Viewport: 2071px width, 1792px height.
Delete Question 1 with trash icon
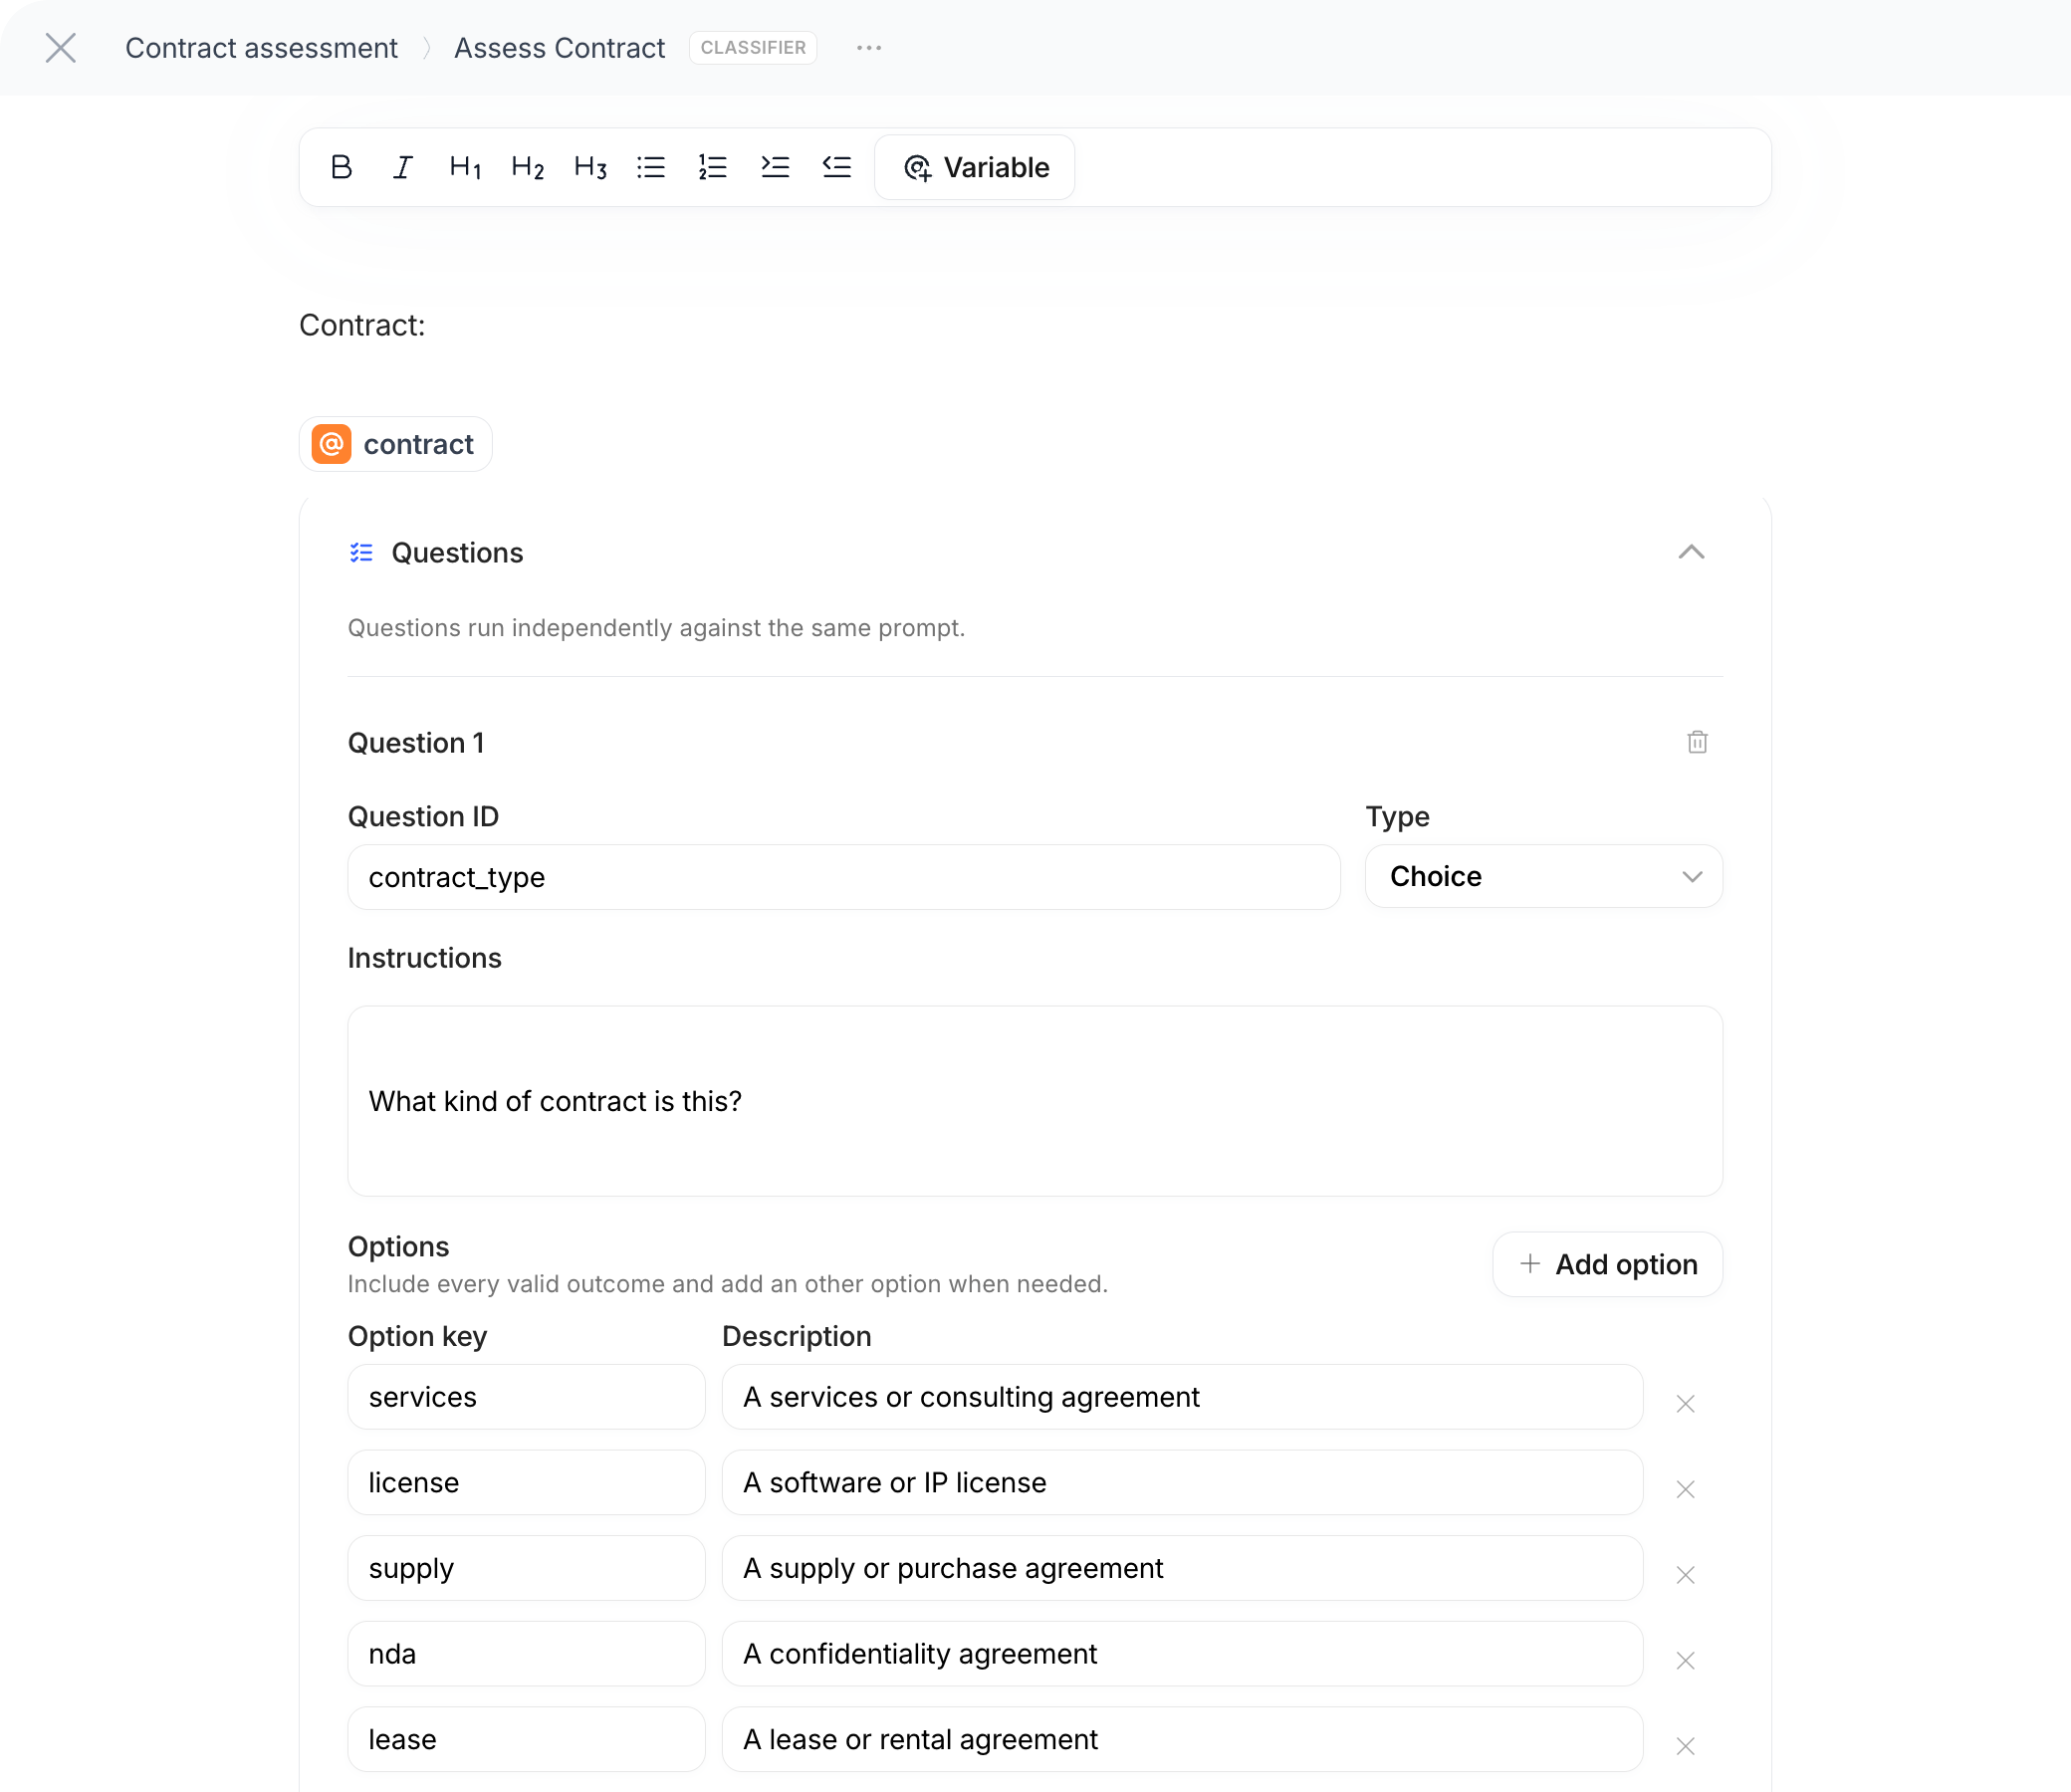pos(1697,742)
